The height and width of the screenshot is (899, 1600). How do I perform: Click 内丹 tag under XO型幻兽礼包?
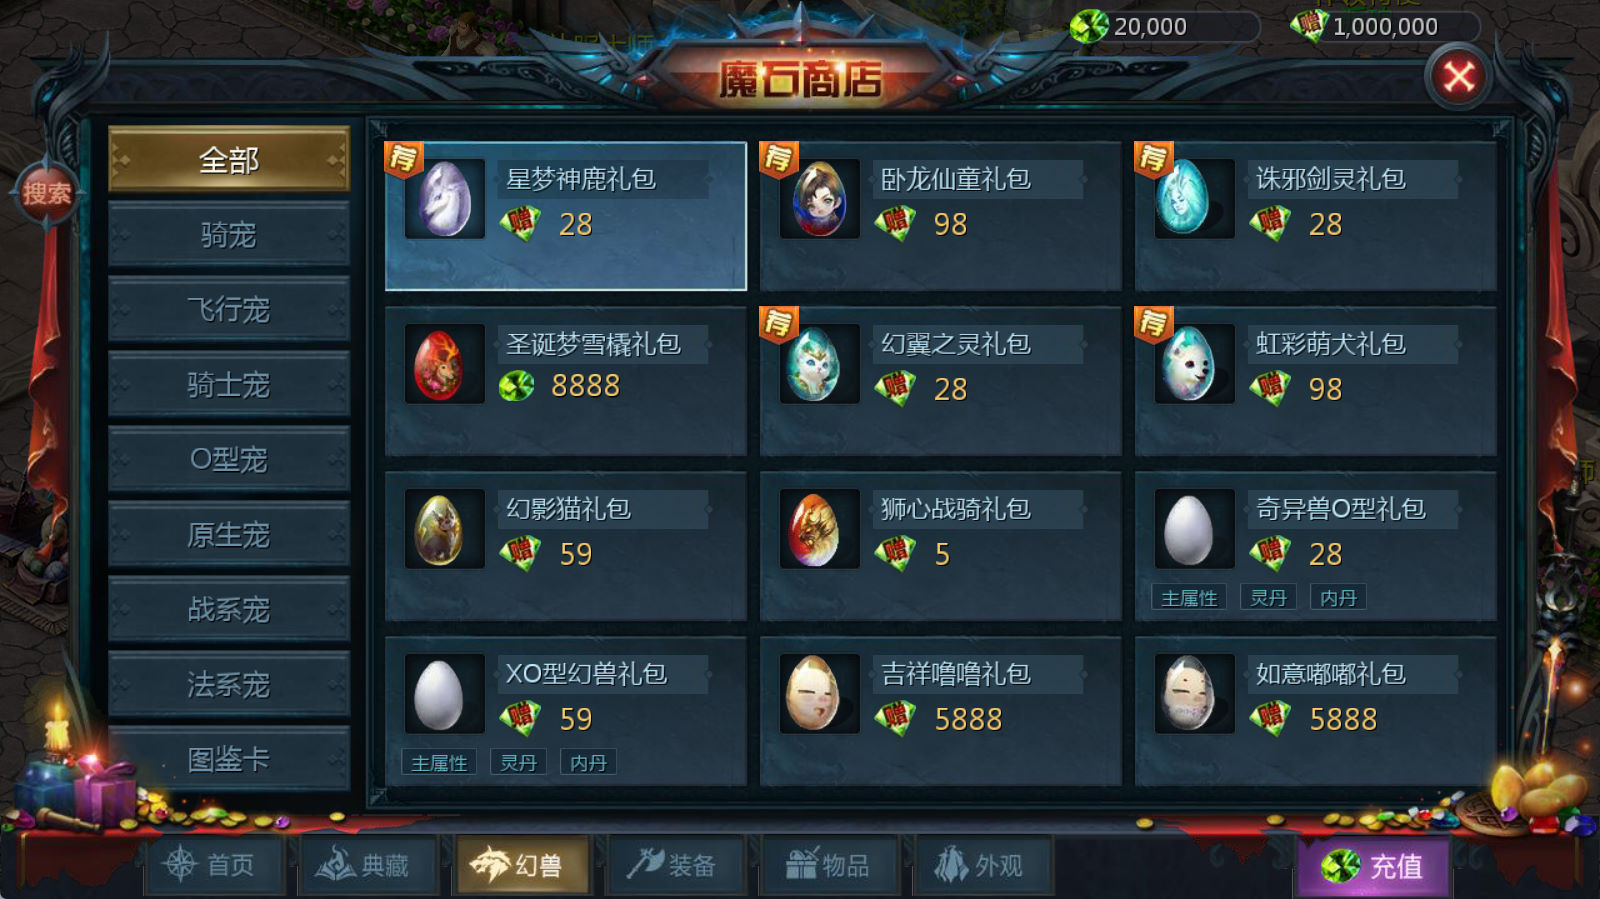[x=588, y=763]
